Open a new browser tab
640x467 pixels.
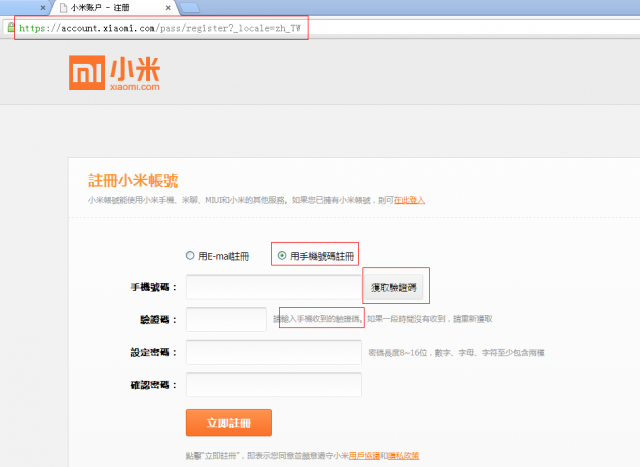click(x=190, y=8)
